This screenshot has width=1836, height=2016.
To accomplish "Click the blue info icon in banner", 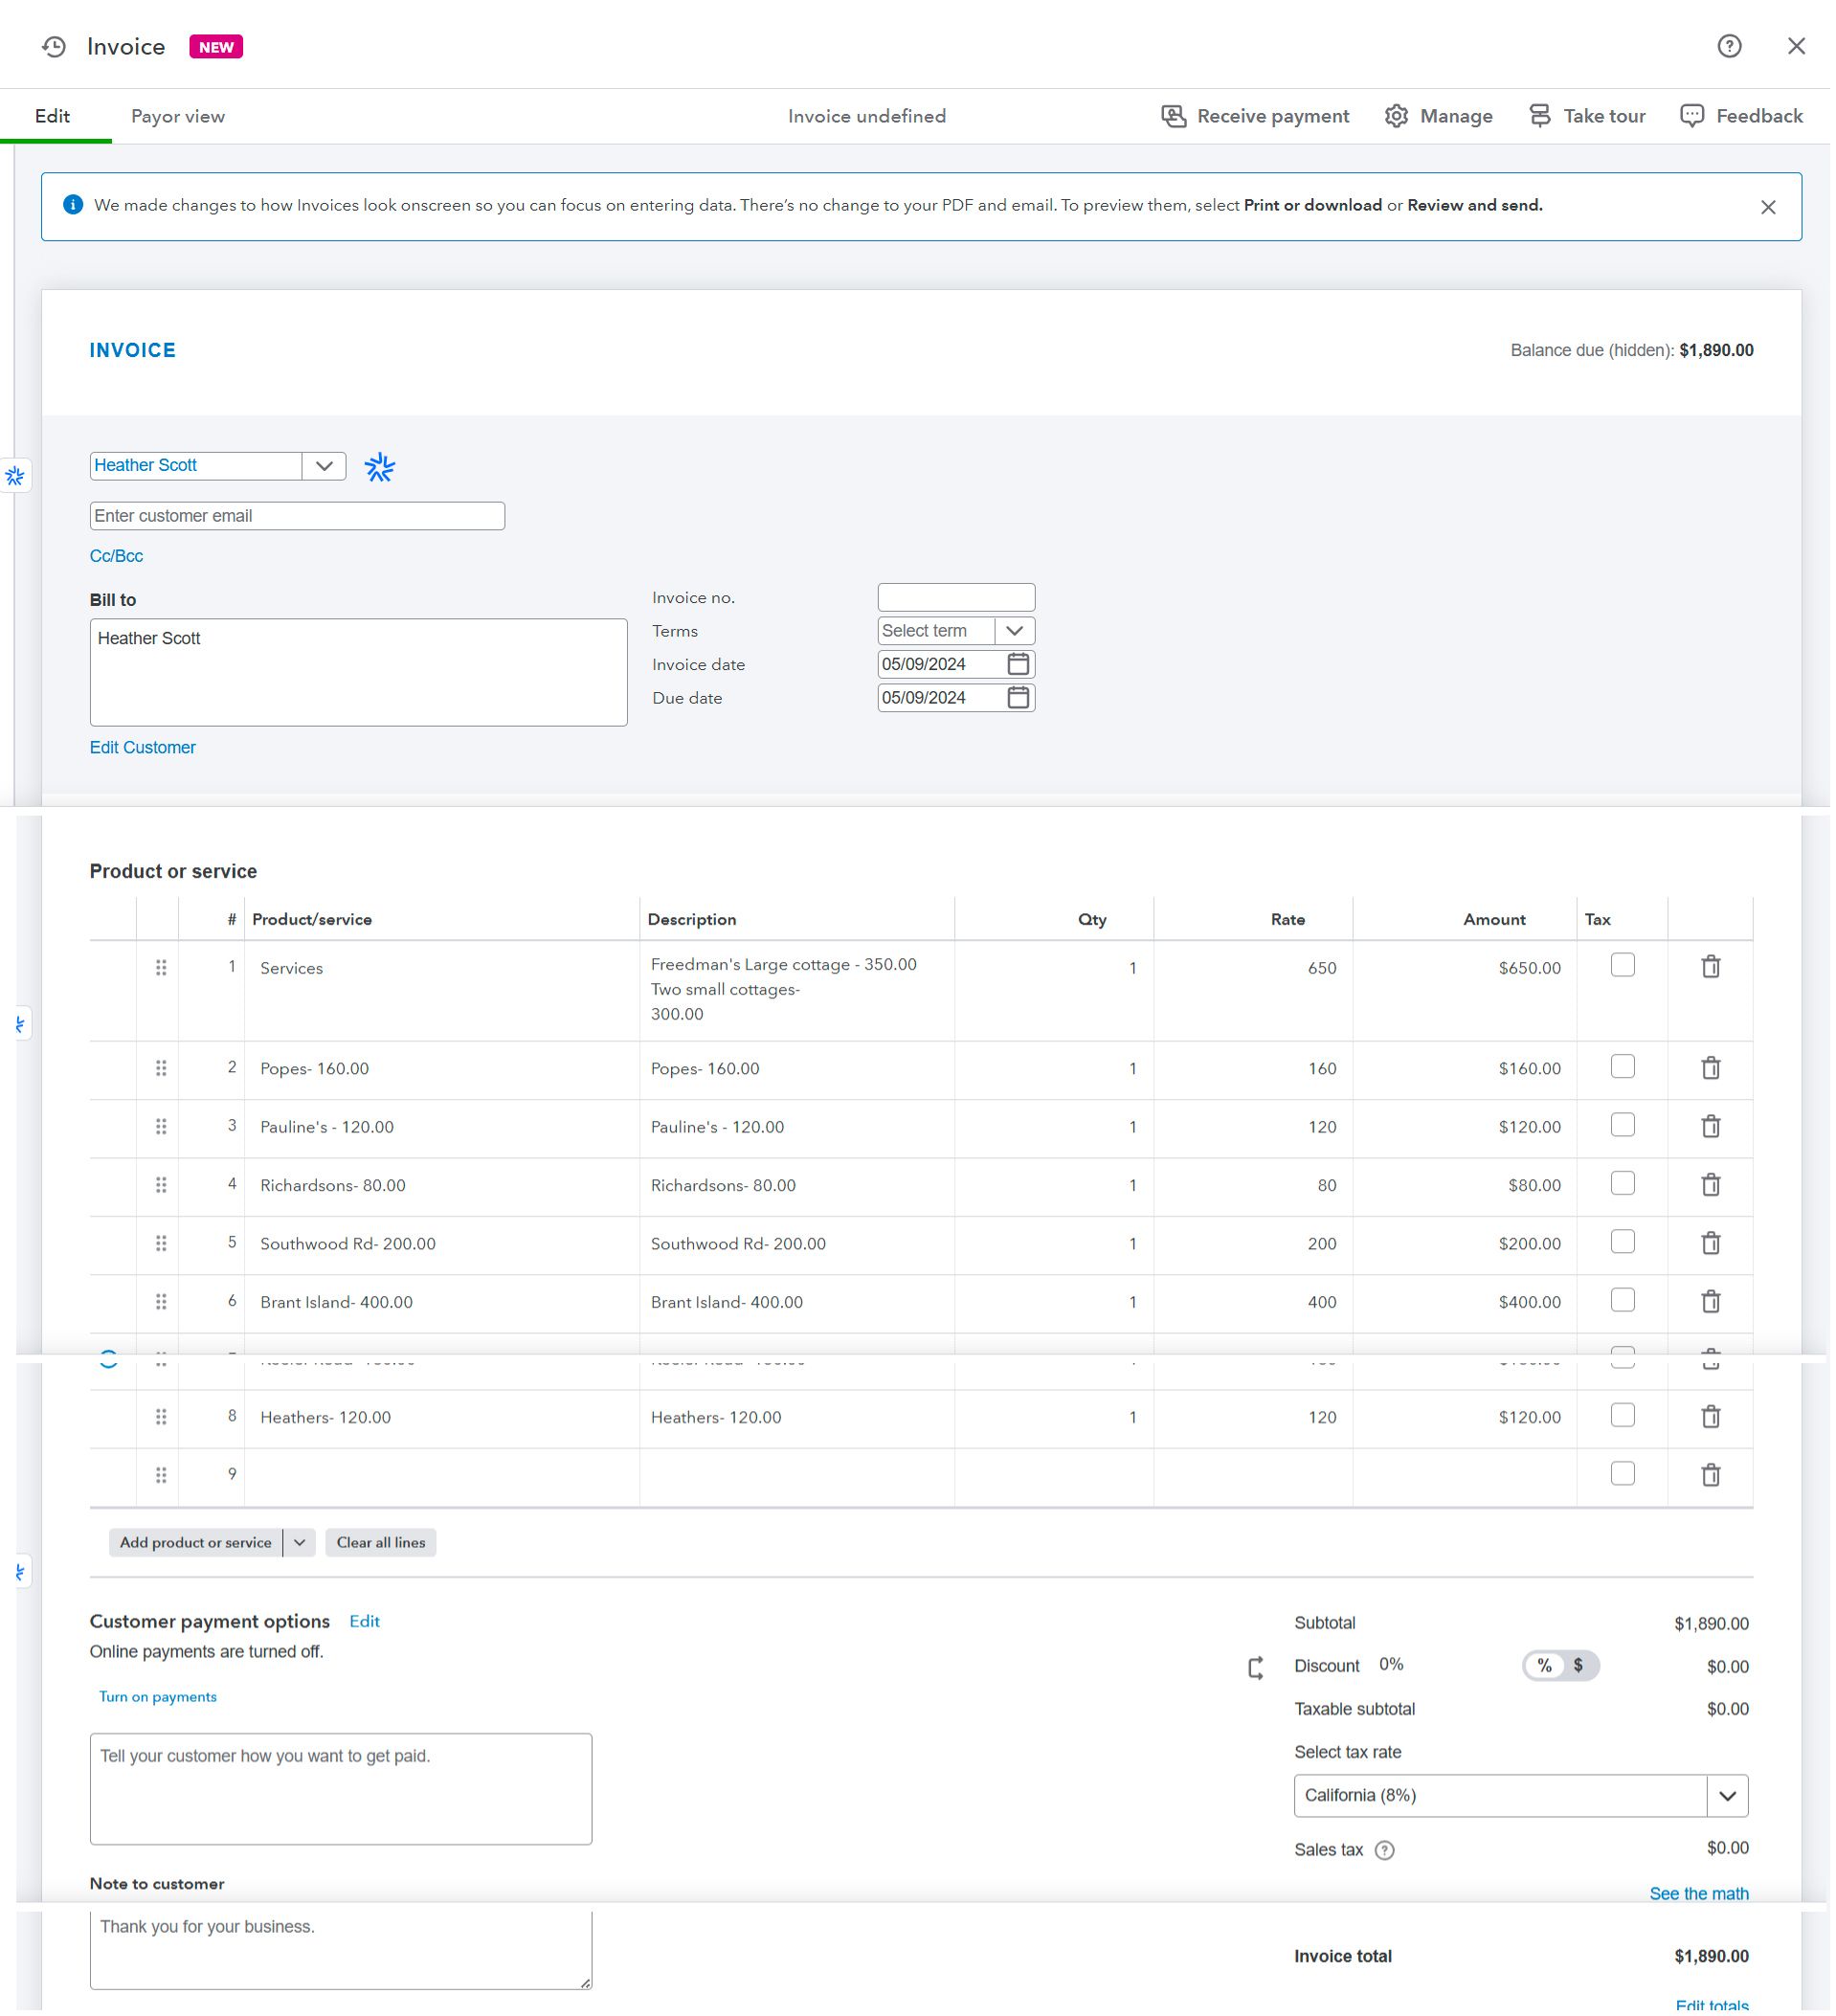I will pos(73,205).
